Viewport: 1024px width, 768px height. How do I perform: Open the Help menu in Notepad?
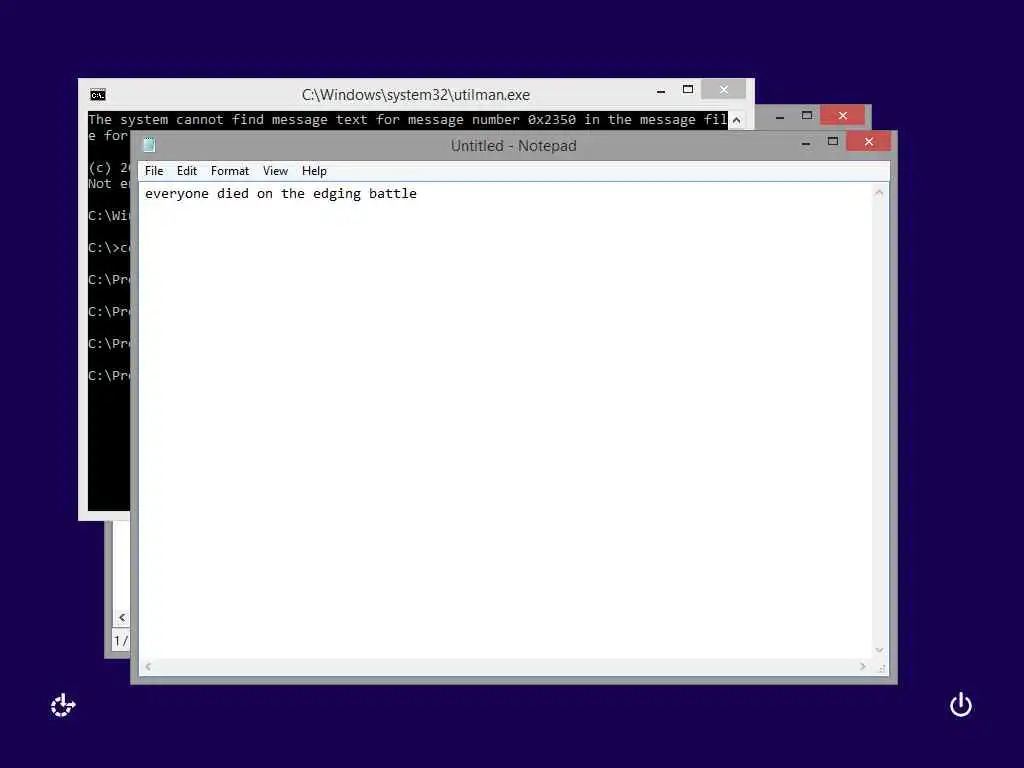(314, 171)
